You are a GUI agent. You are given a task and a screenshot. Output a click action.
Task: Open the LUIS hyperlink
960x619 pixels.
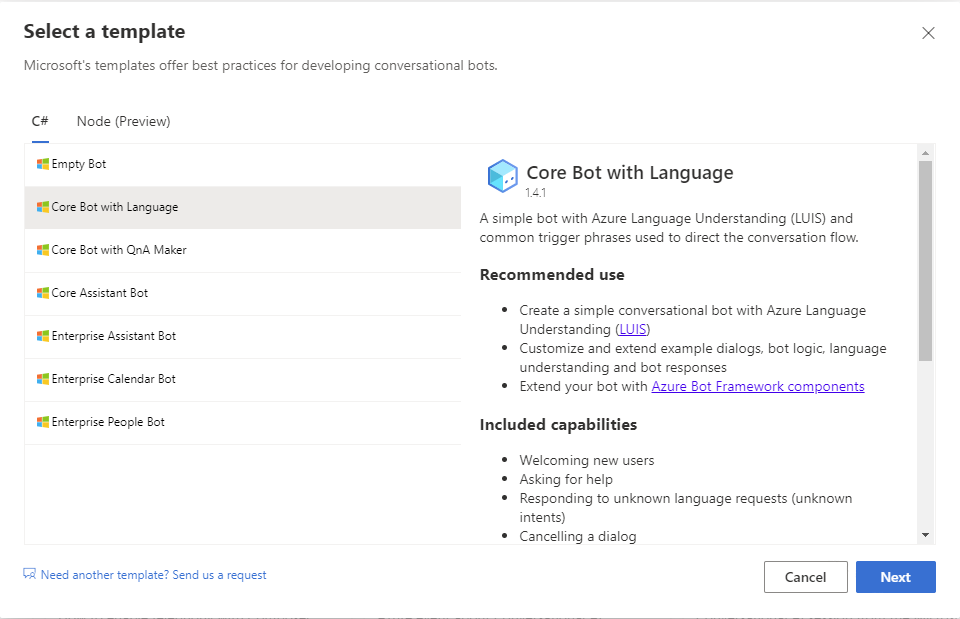[632, 329]
